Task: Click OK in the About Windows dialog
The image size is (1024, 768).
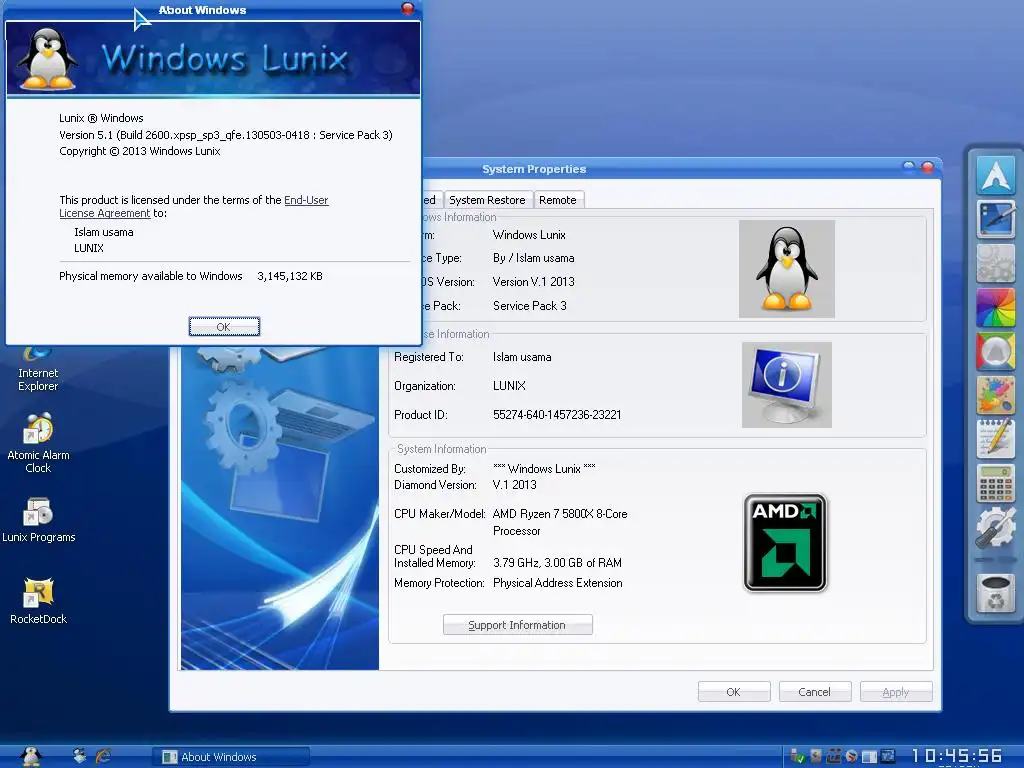Action: [224, 327]
